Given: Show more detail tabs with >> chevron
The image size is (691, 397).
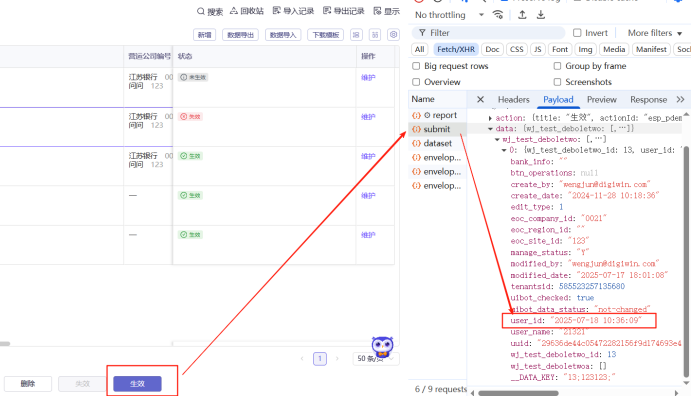Looking at the screenshot, I should (x=680, y=100).
